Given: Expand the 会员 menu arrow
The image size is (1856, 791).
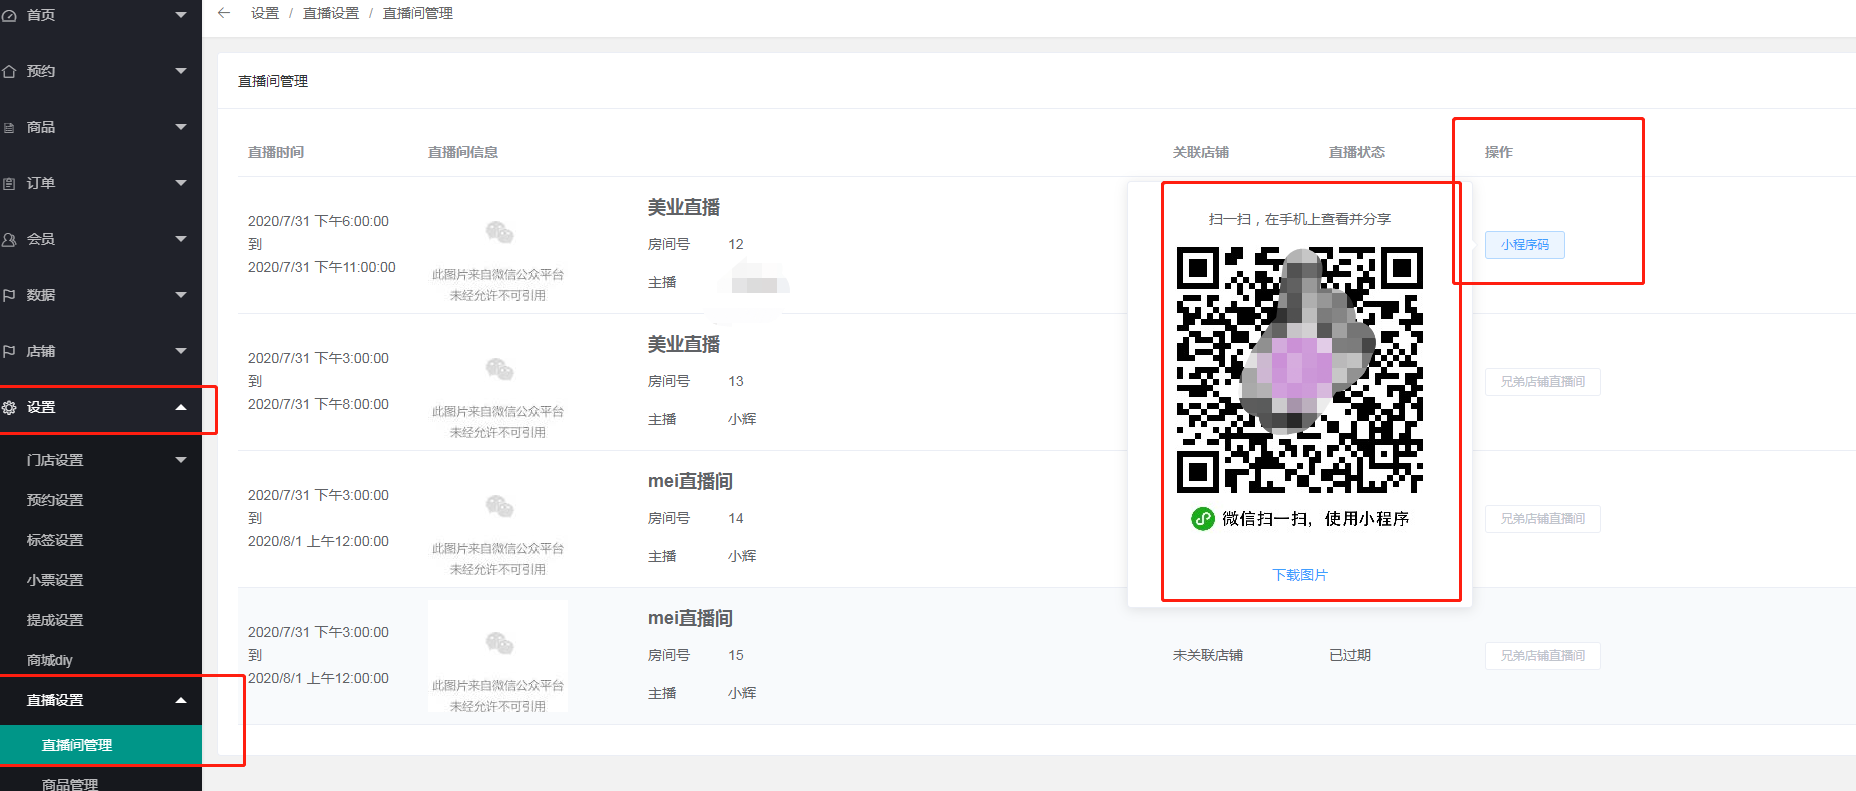Looking at the screenshot, I should 181,239.
